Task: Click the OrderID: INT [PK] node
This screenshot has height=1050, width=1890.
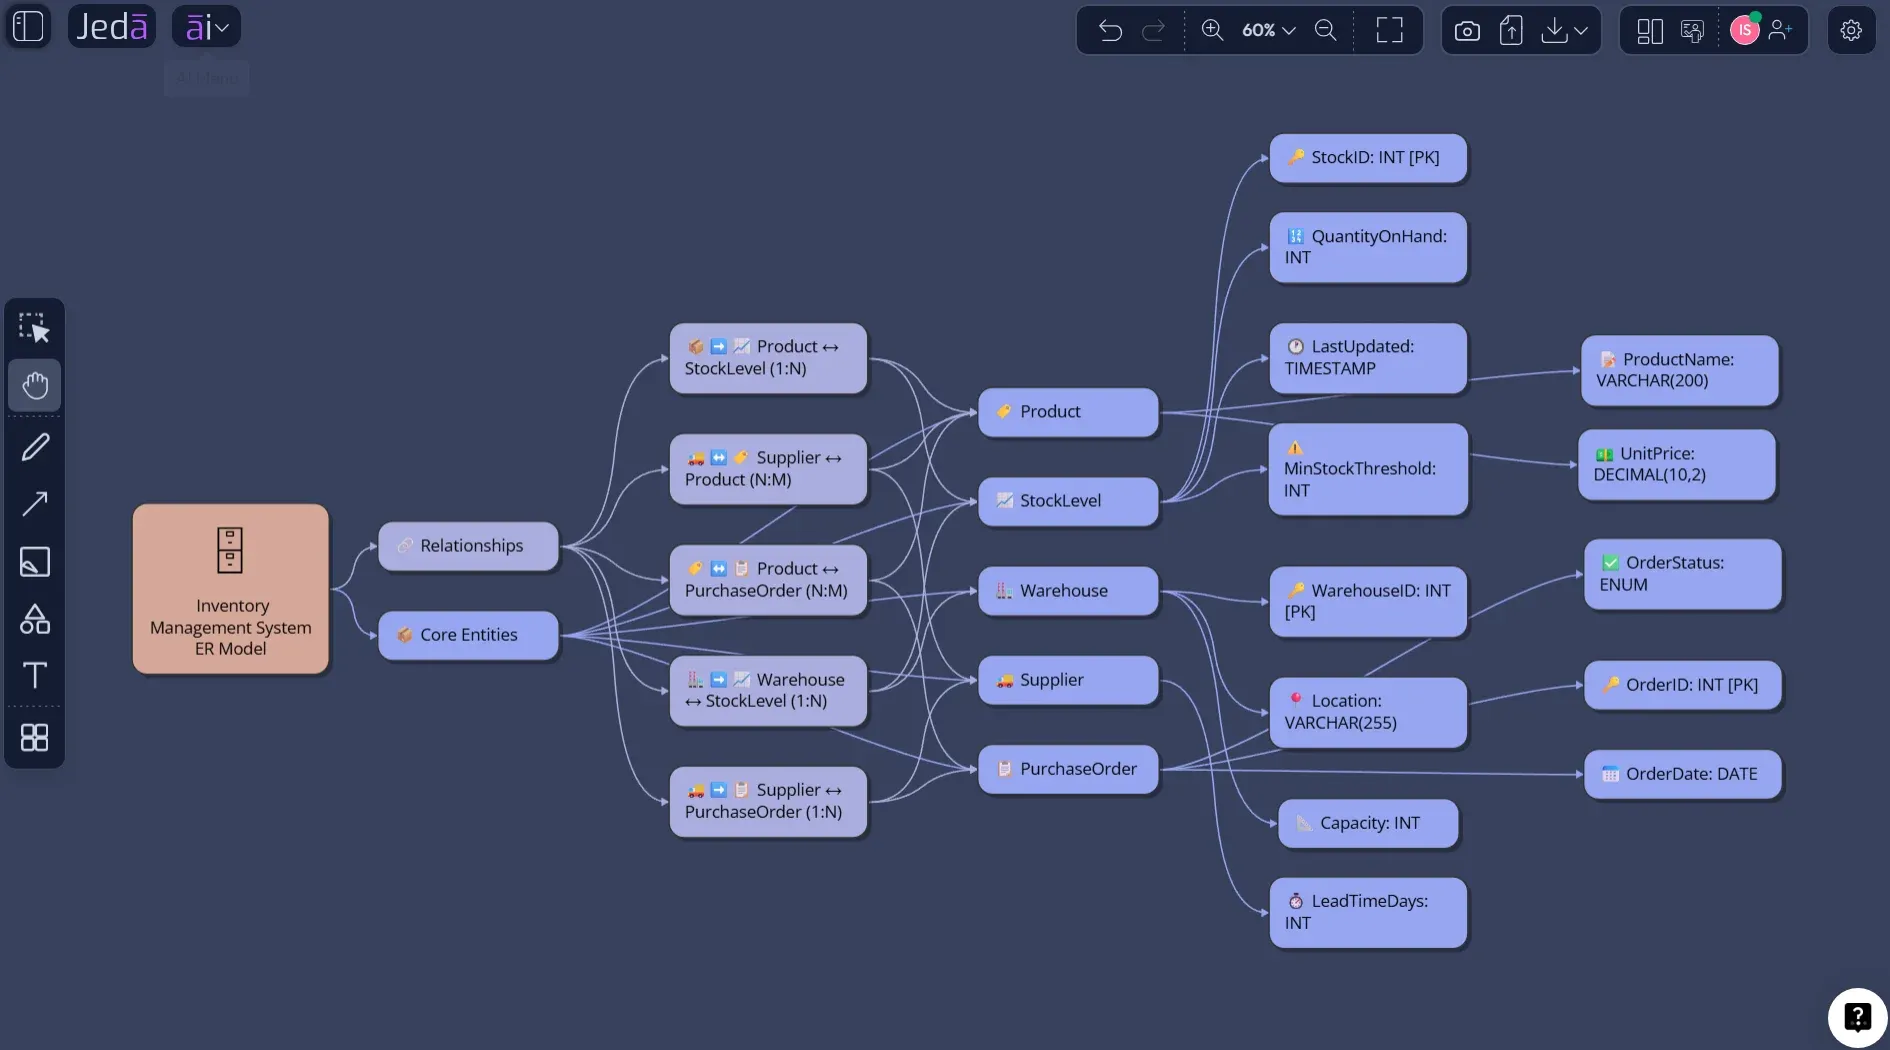Action: (x=1683, y=685)
